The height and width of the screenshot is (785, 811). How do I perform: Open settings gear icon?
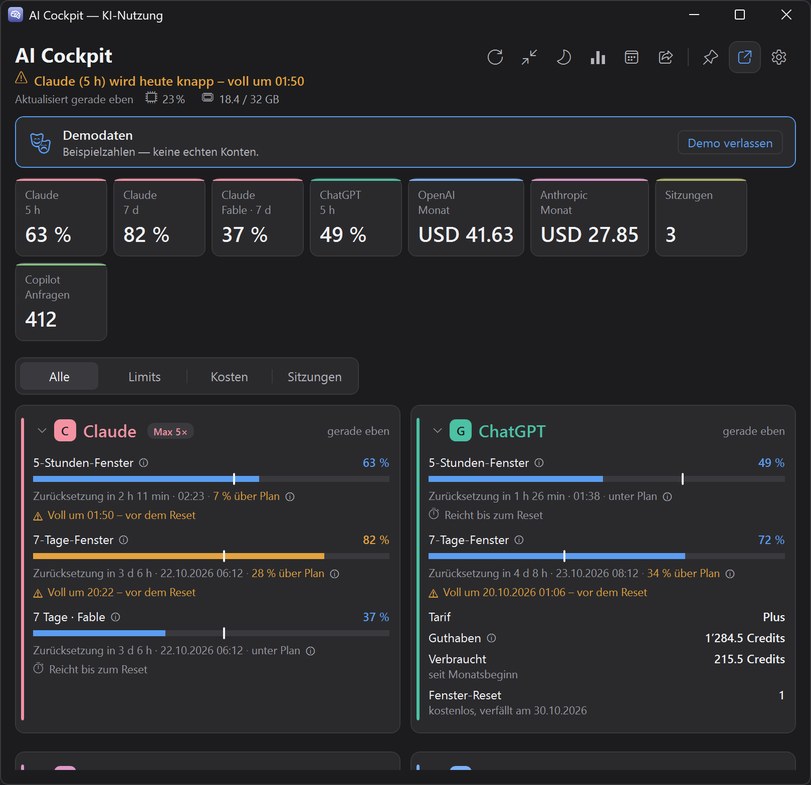pyautogui.click(x=778, y=57)
